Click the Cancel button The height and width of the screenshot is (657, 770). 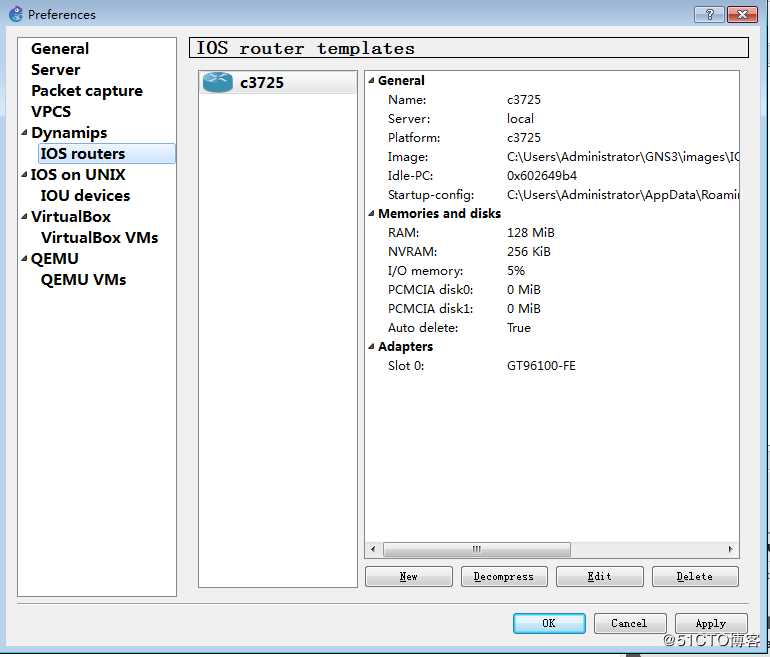(x=630, y=623)
